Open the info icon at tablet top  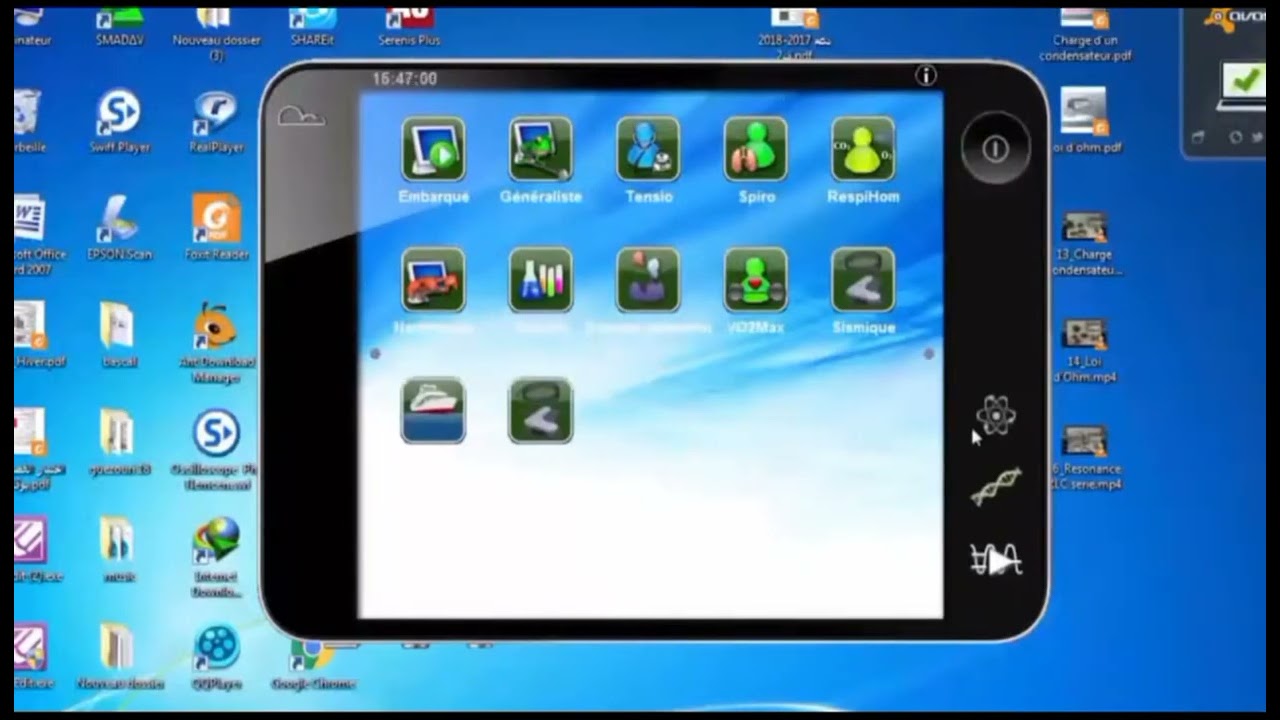click(x=926, y=75)
